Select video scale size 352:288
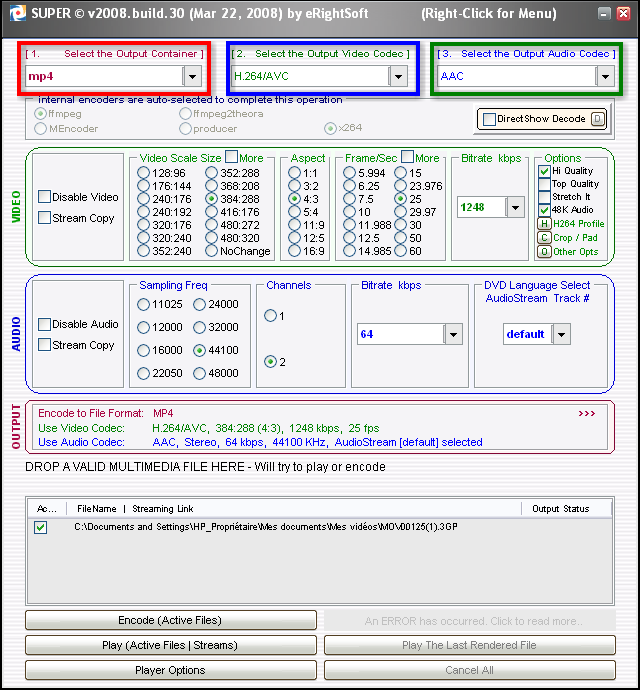Screen dimensions: 640x690 click(211, 173)
